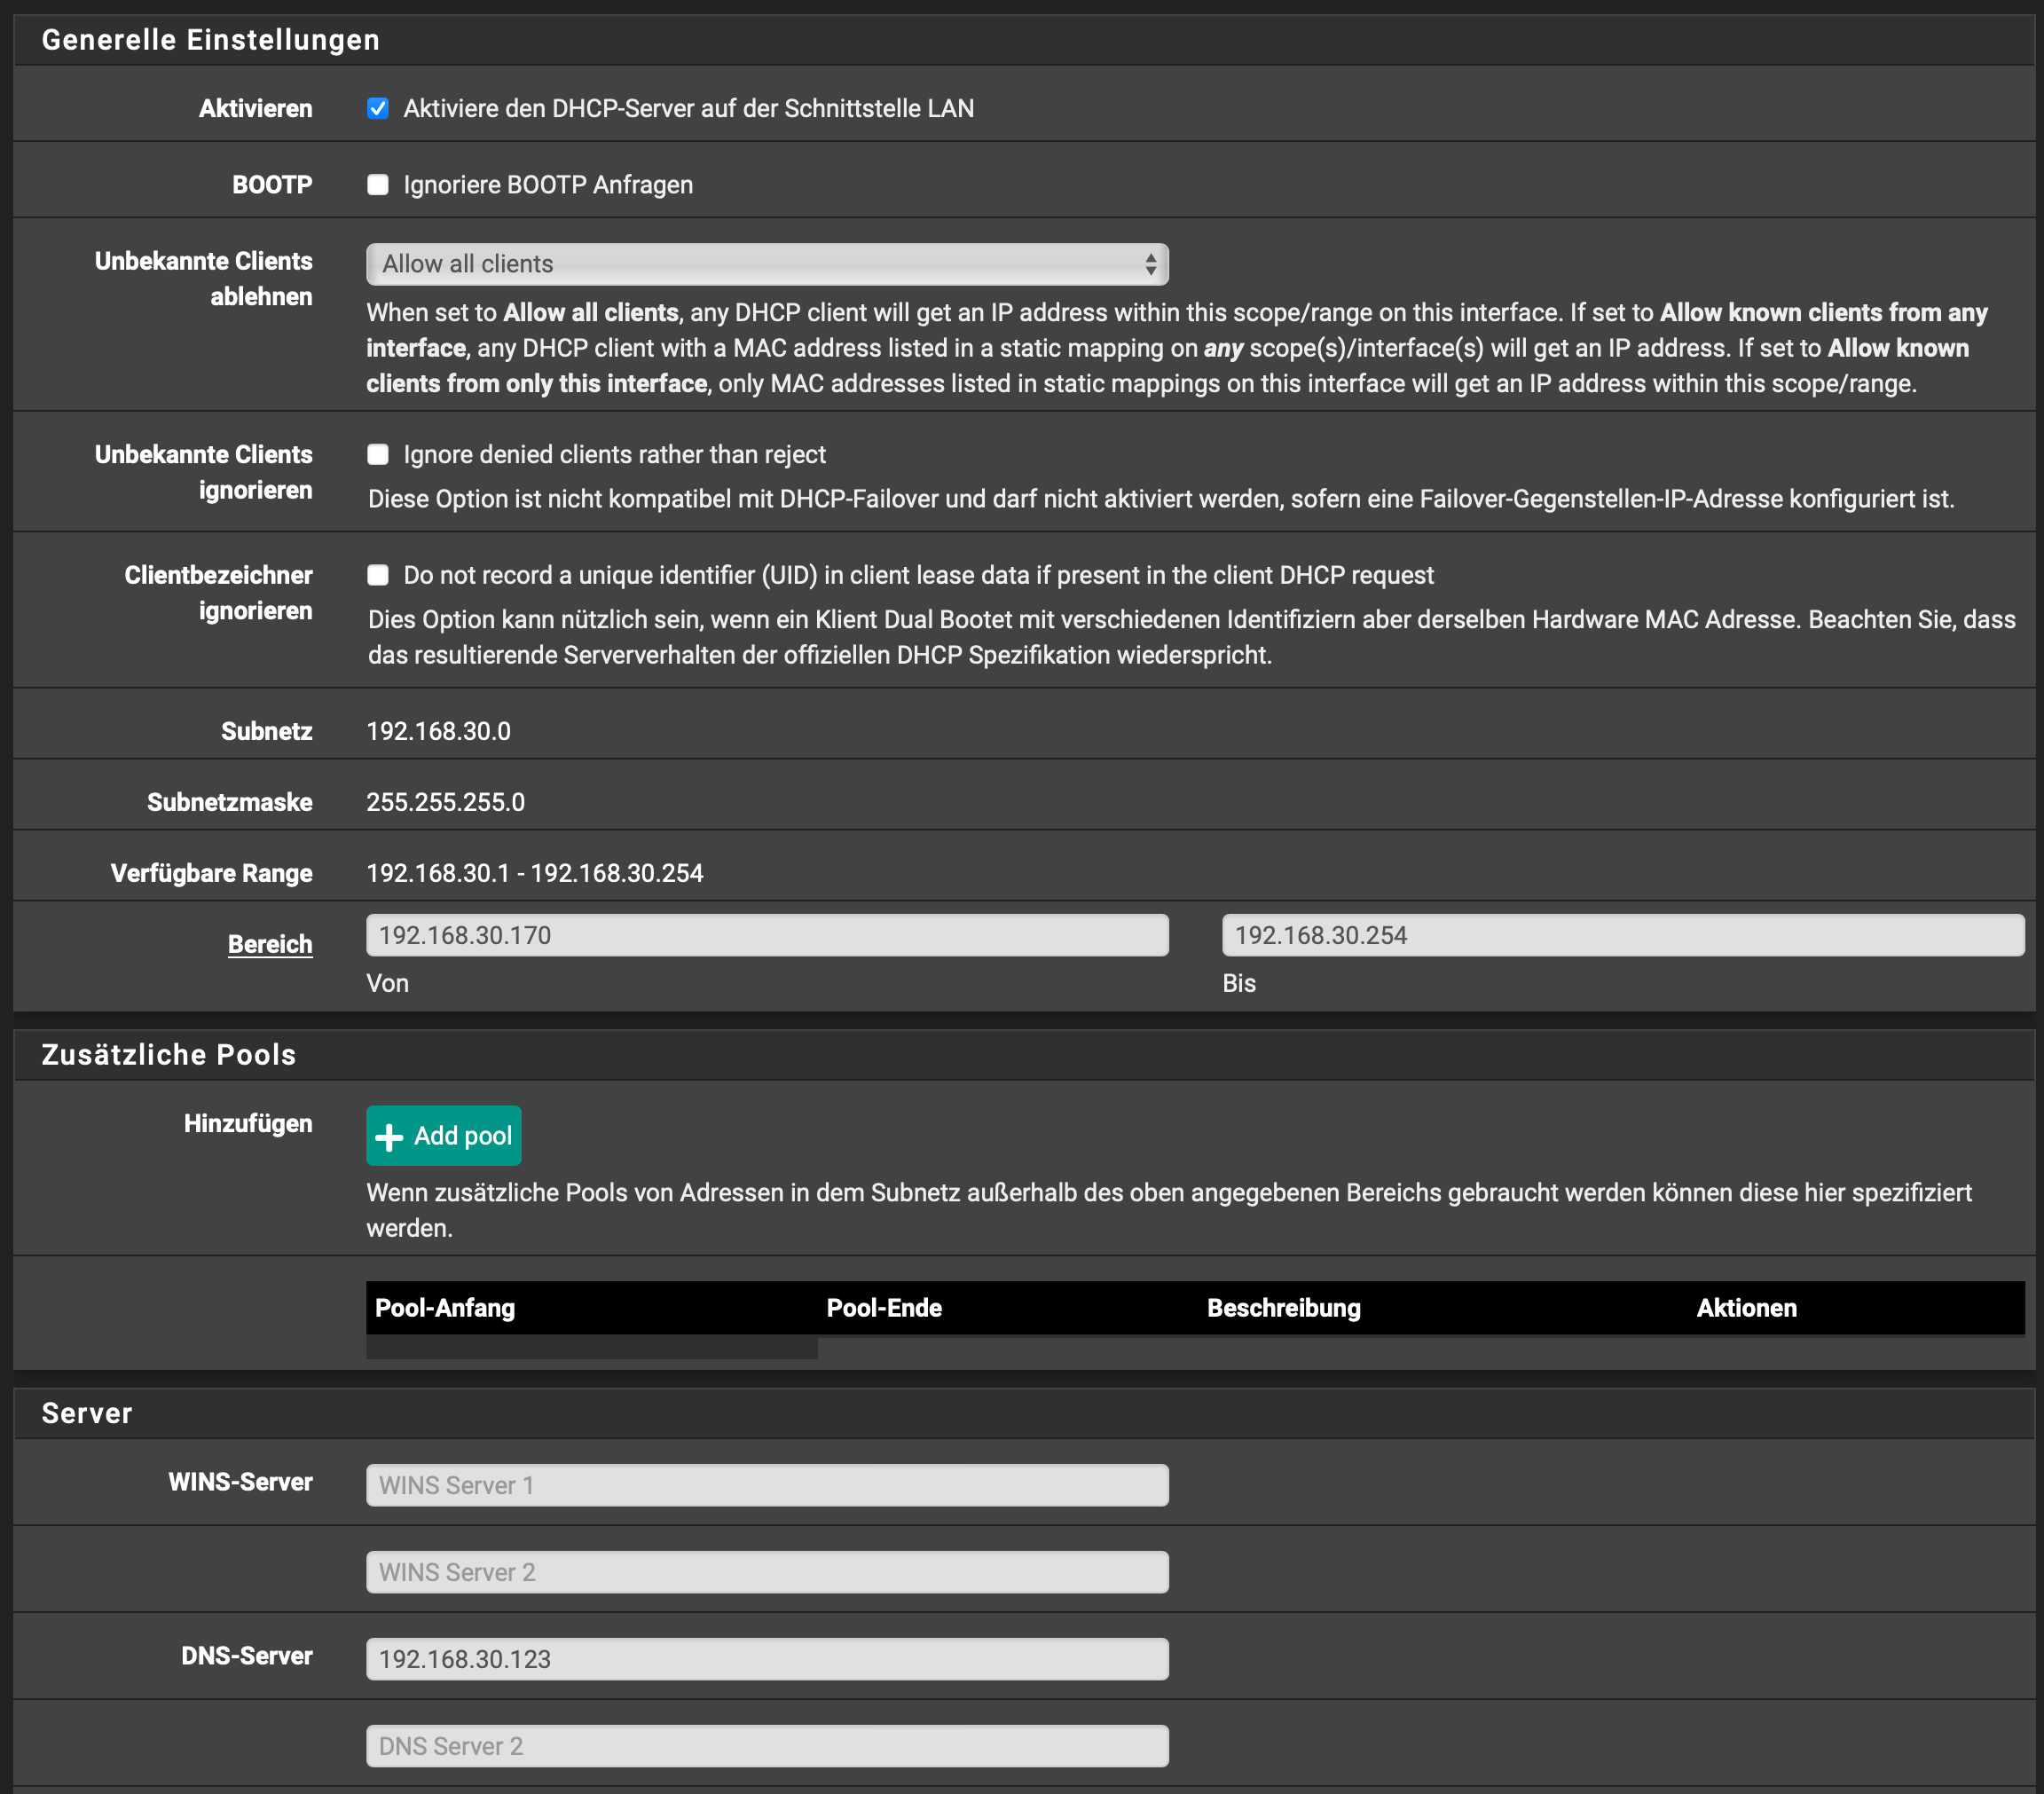This screenshot has height=1794, width=2044.
Task: Click the Pool-Anfang column header
Action: click(x=445, y=1308)
